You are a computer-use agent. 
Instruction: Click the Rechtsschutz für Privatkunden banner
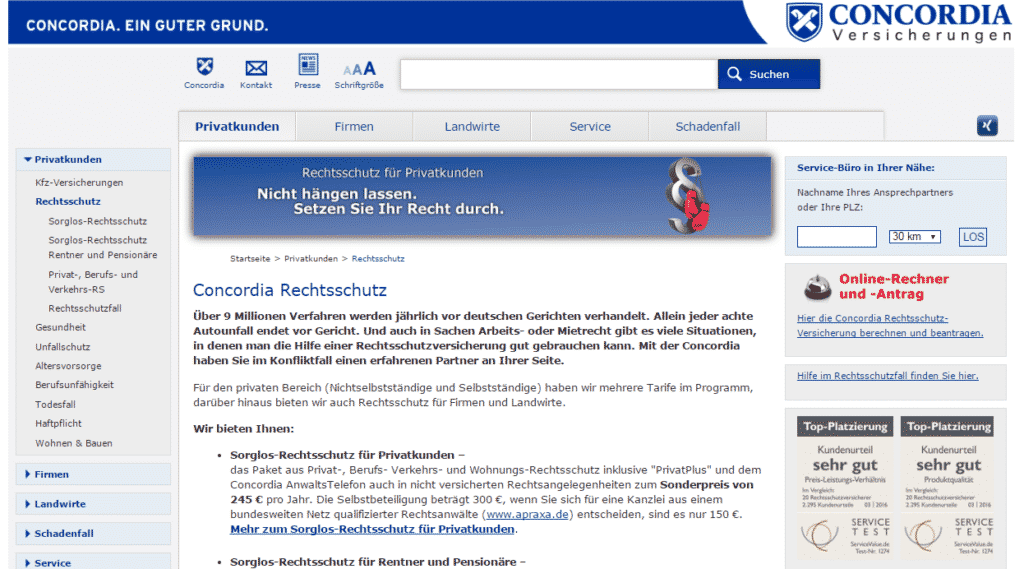pyautogui.click(x=482, y=196)
